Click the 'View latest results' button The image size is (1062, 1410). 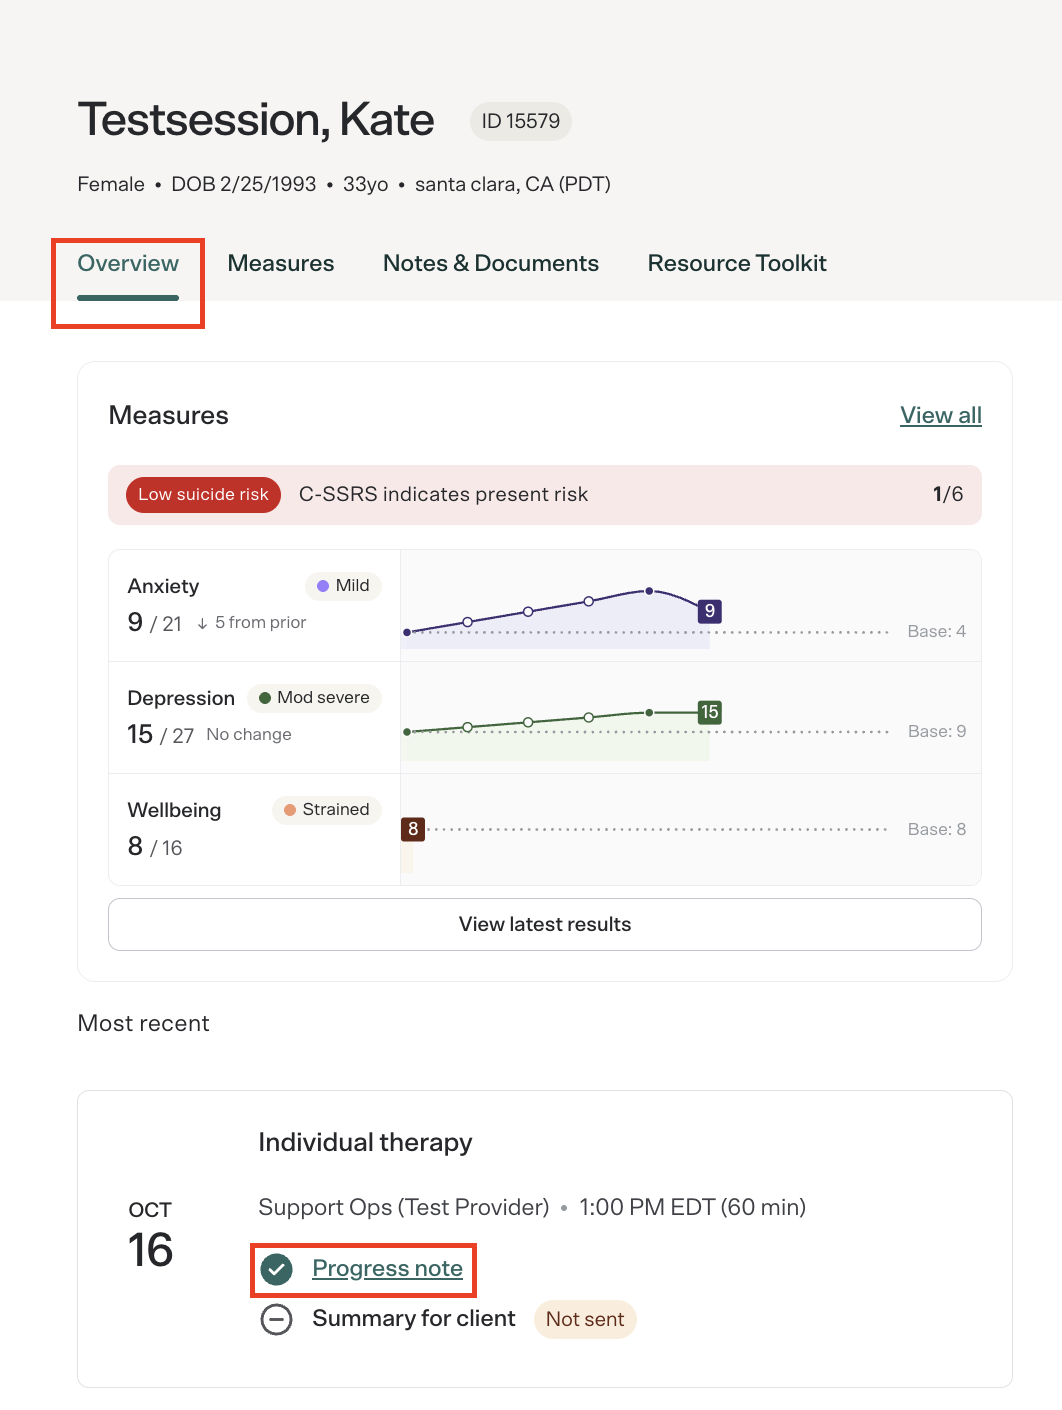545,924
